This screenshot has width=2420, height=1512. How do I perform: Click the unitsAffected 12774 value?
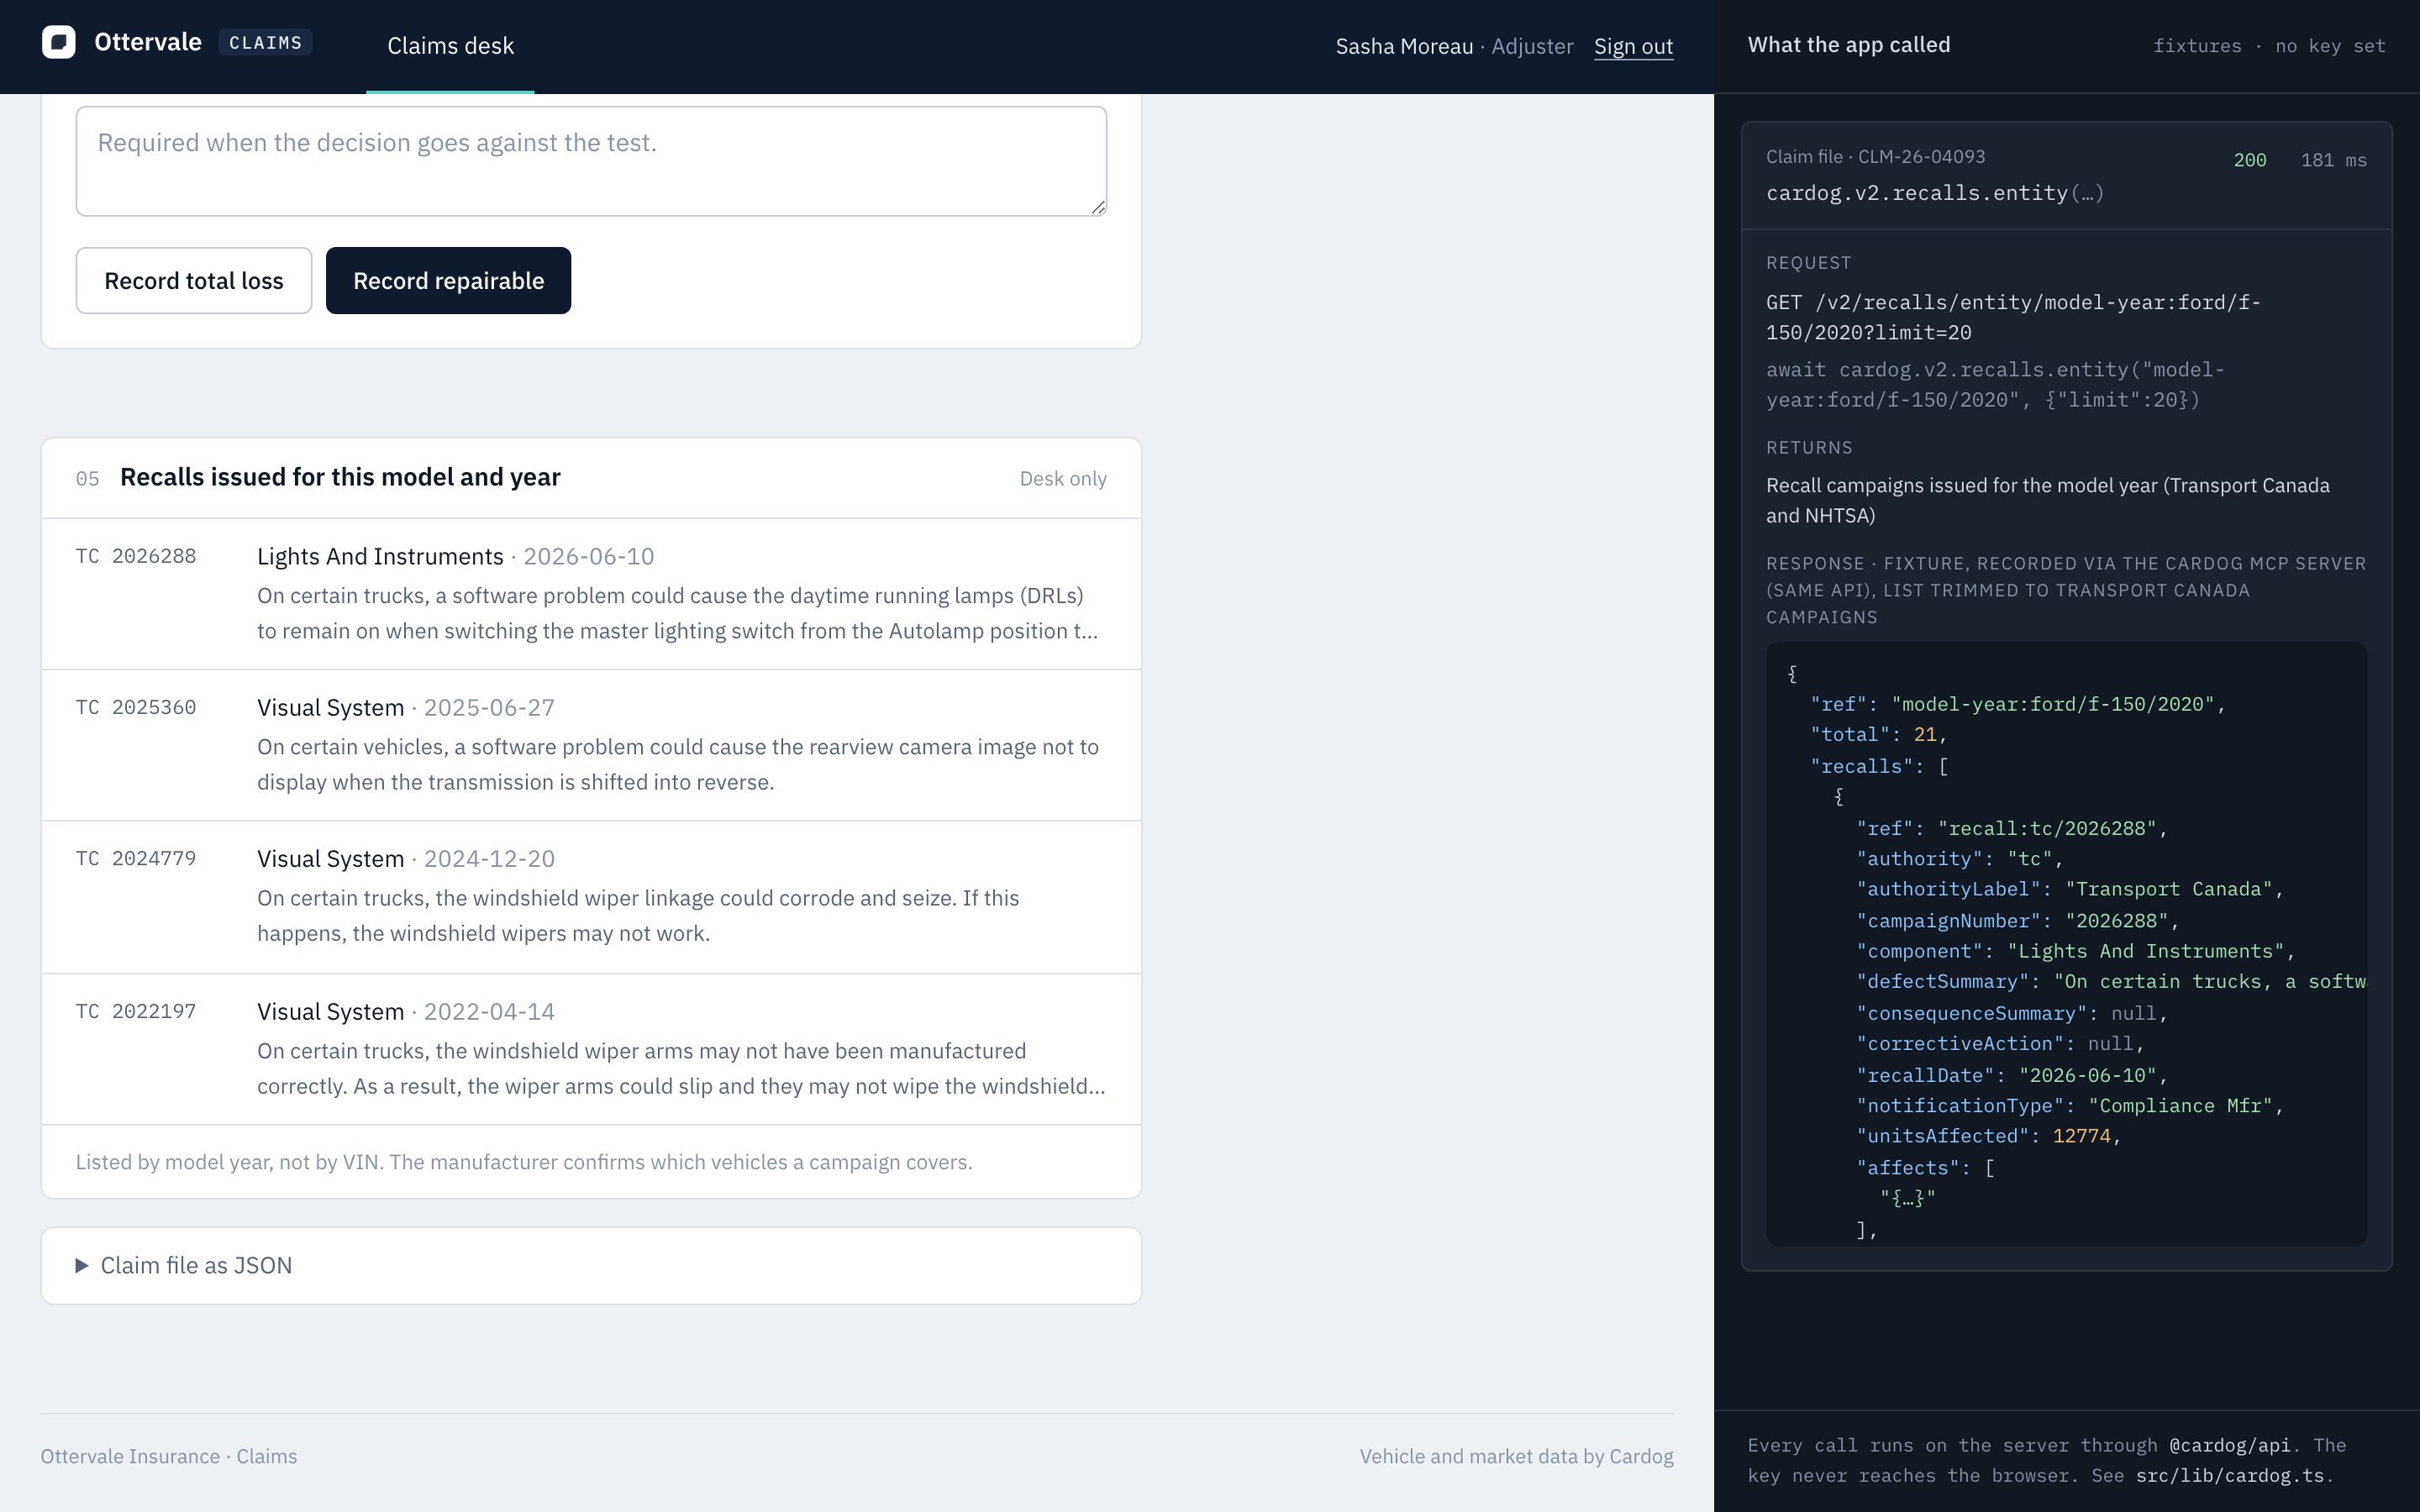pos(2081,1137)
